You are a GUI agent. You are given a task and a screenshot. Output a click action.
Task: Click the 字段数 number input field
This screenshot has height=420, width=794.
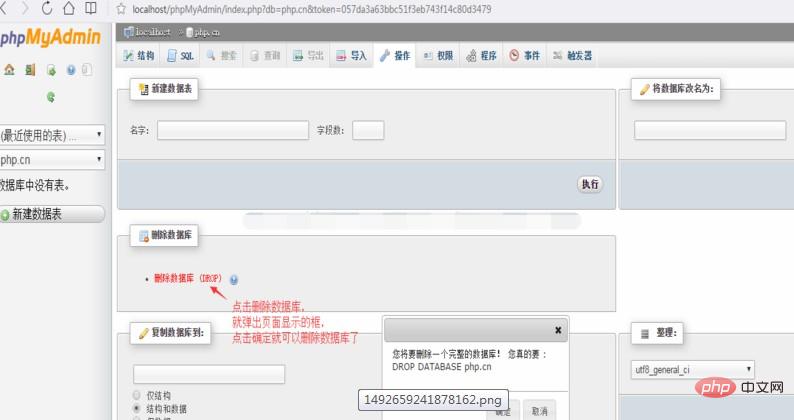(368, 130)
